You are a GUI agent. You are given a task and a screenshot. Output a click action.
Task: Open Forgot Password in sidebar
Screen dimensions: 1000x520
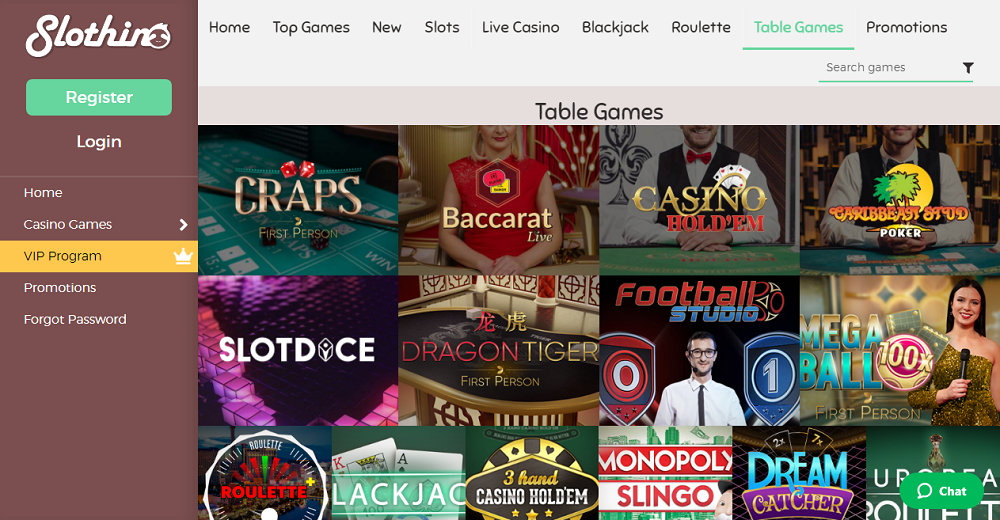pos(75,320)
